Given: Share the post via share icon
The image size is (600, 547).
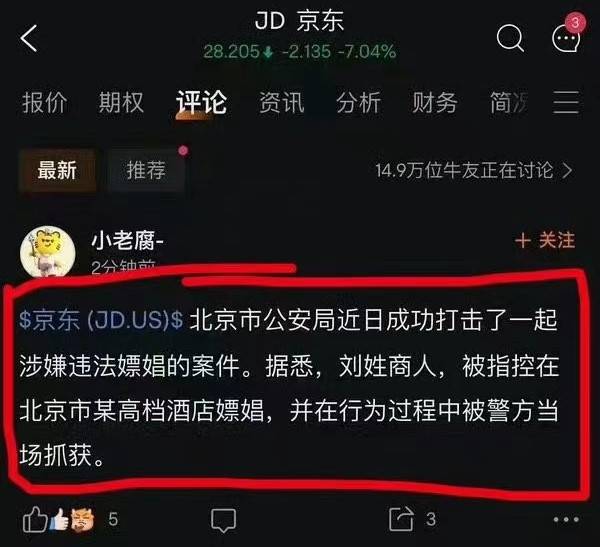Looking at the screenshot, I should point(401,519).
